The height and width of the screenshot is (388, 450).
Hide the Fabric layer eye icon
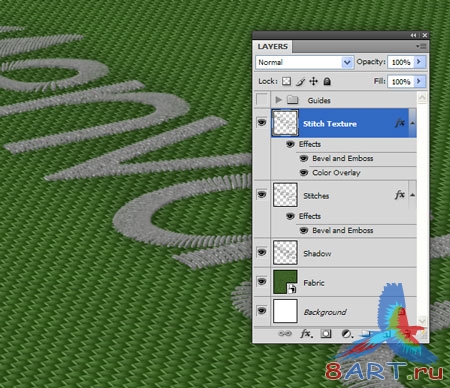point(262,282)
